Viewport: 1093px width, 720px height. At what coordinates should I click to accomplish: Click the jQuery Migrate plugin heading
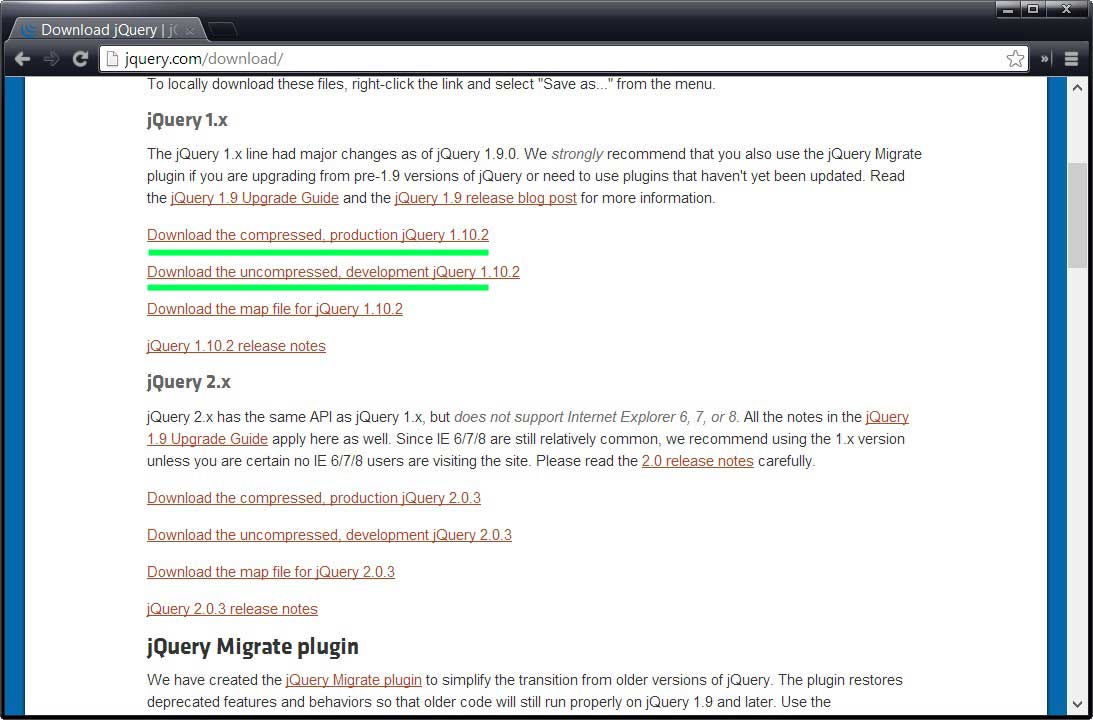coord(252,647)
